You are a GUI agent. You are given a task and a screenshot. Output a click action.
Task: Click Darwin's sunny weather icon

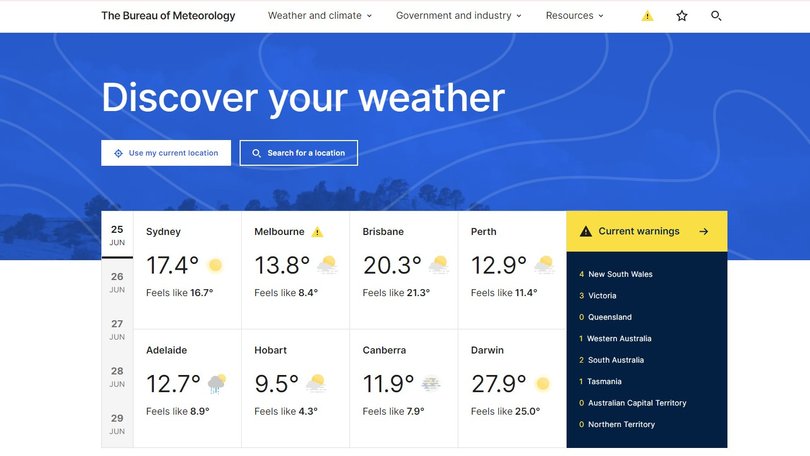coord(542,384)
